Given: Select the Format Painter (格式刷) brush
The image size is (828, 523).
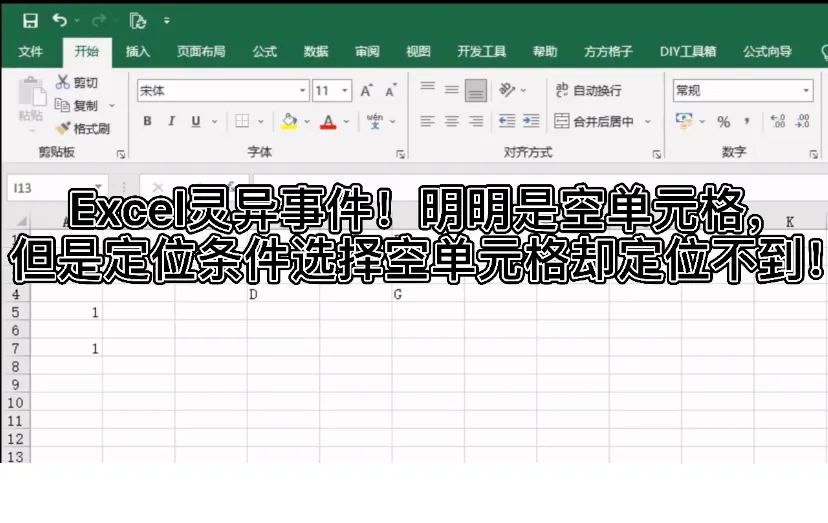Looking at the screenshot, I should click(x=83, y=128).
